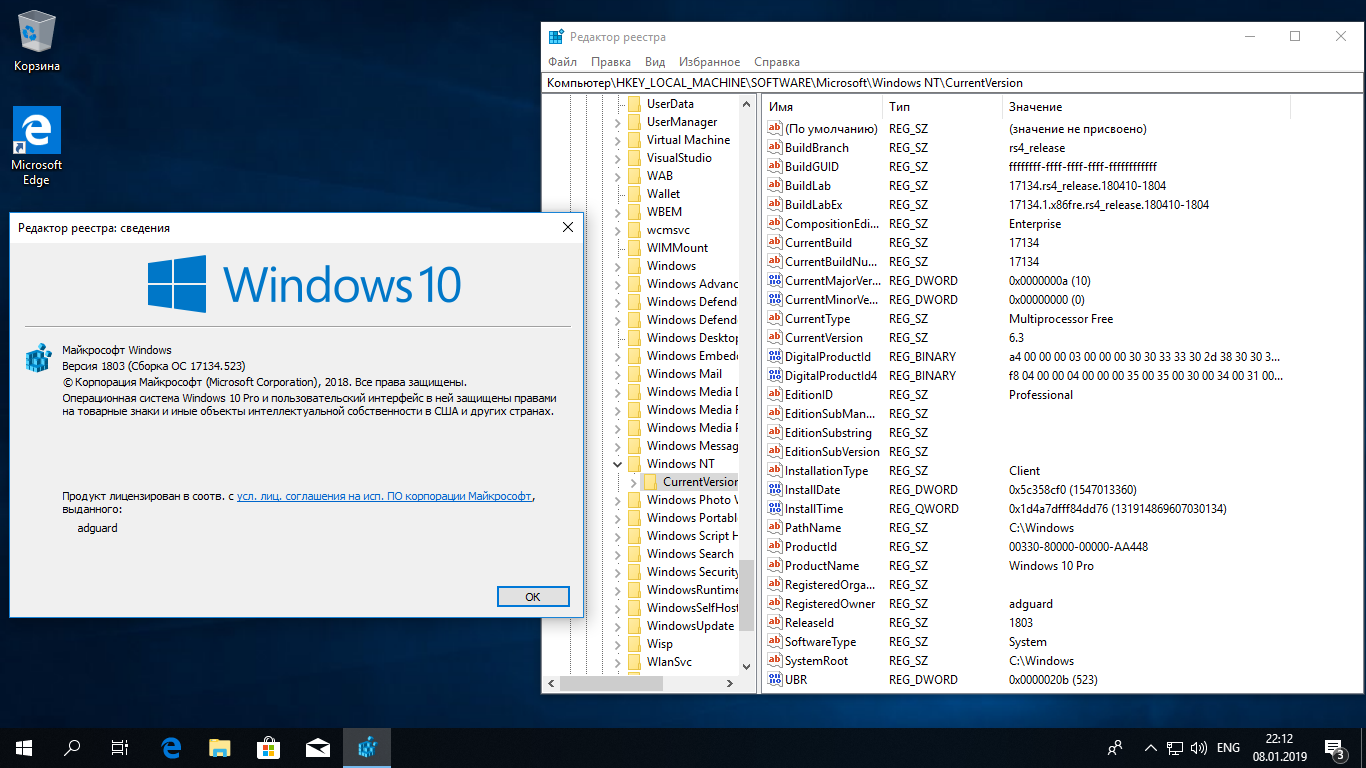
Task: Select the BuildLabEx value name
Action: tap(815, 204)
